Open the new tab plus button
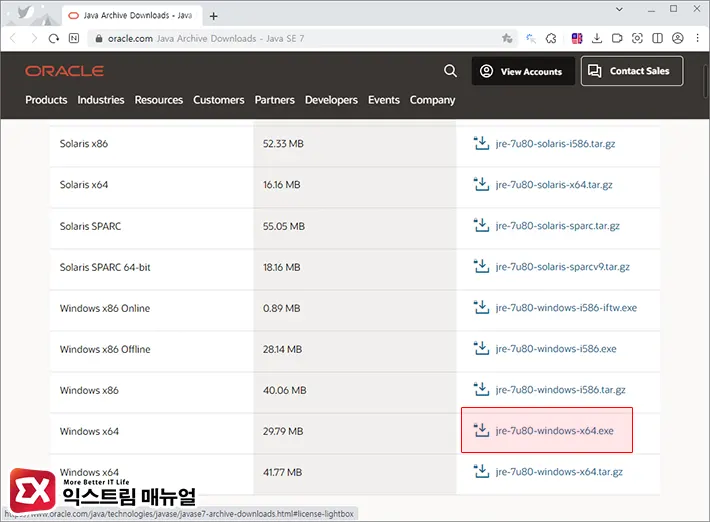 213,16
